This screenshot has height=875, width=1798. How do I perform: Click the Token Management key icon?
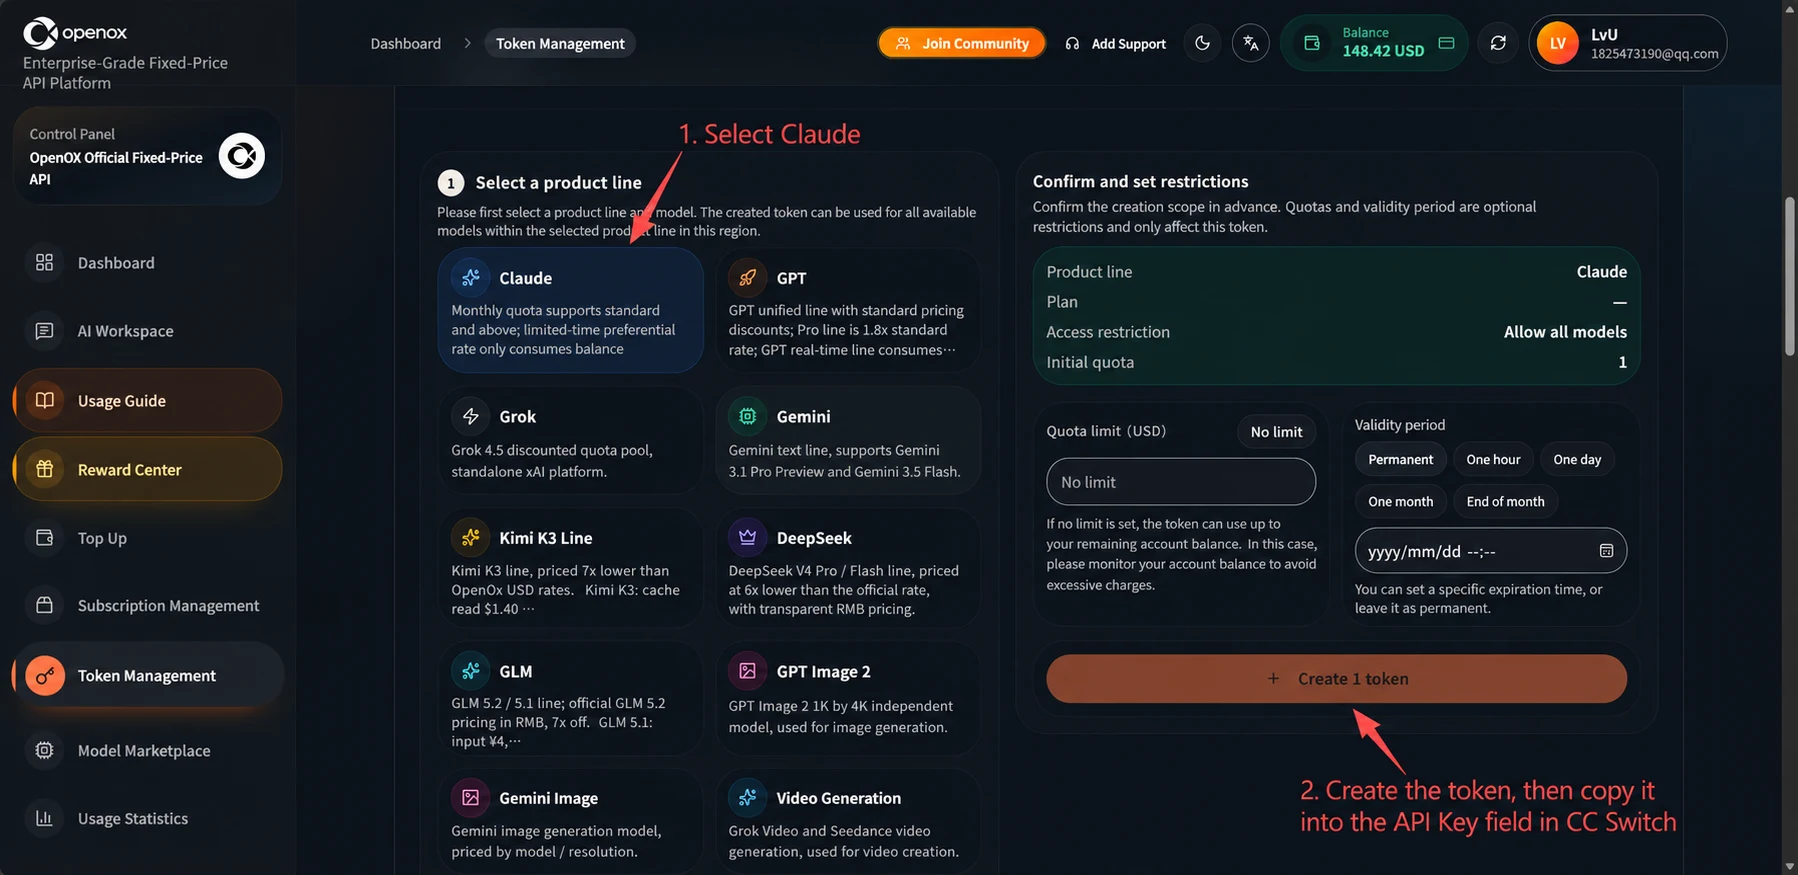tap(45, 676)
